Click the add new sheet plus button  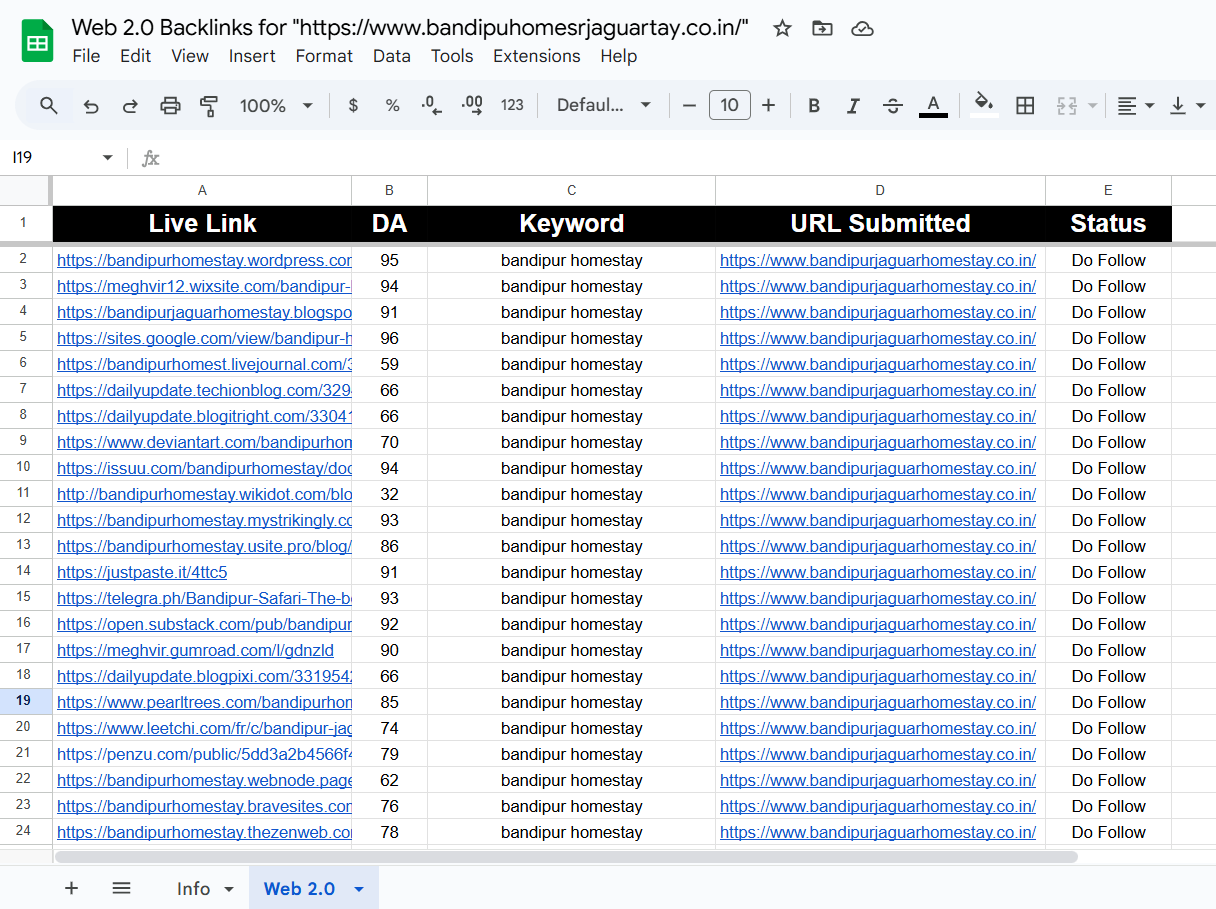pyautogui.click(x=71, y=888)
